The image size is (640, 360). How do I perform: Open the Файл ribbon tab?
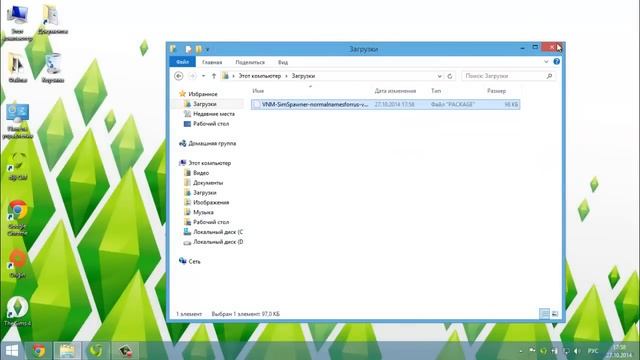(x=182, y=62)
